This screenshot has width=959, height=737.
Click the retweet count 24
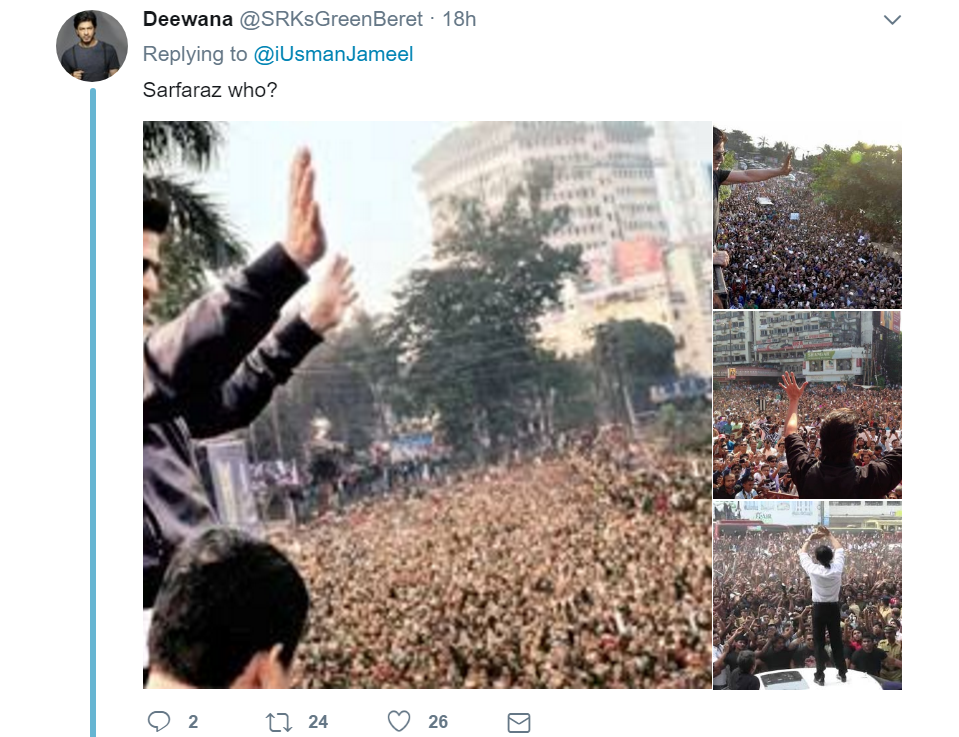[x=318, y=722]
